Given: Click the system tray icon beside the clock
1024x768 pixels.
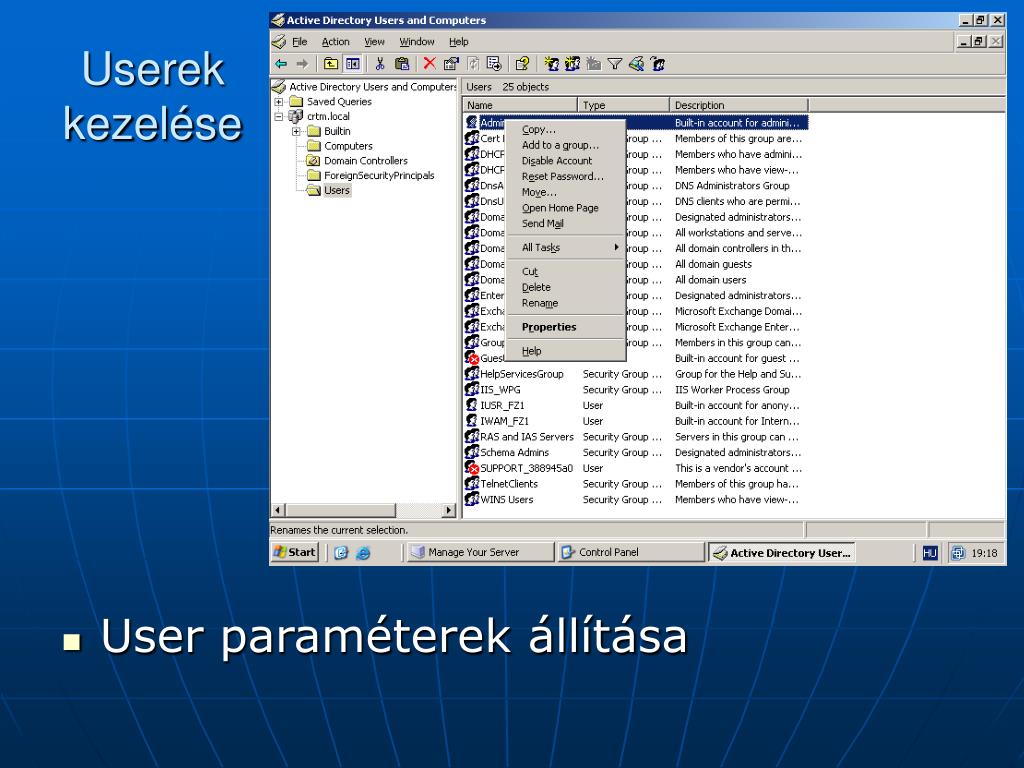Looking at the screenshot, I should click(x=957, y=553).
